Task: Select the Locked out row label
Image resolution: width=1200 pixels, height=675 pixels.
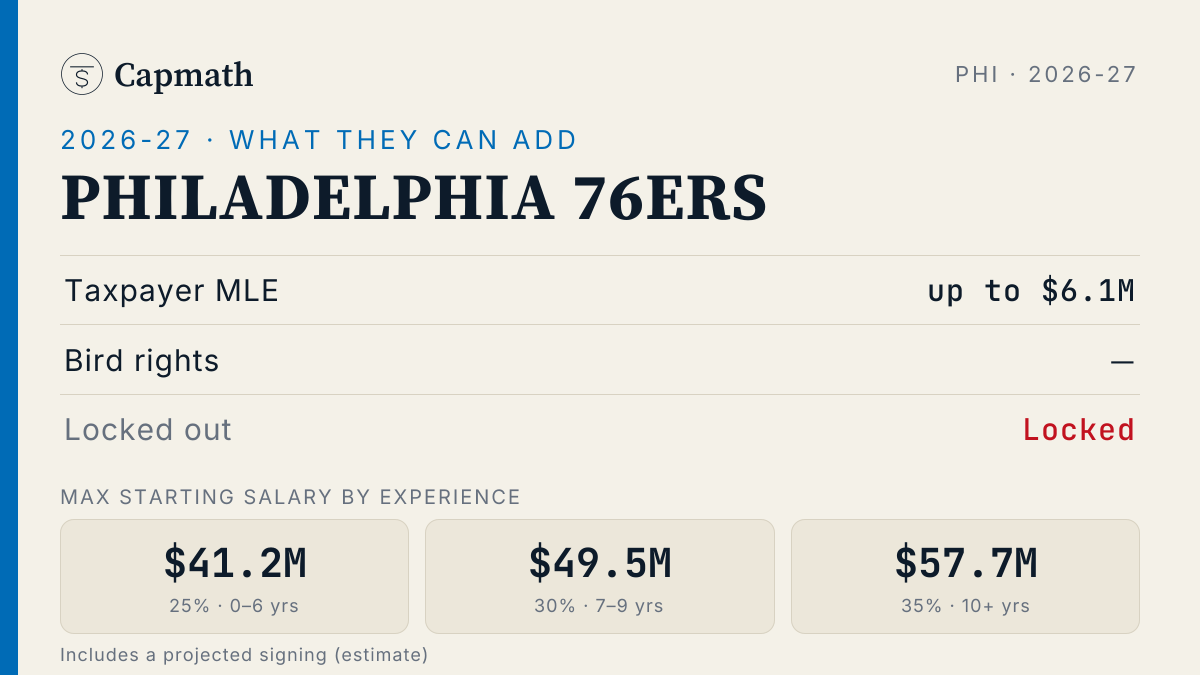Action: tap(148, 430)
